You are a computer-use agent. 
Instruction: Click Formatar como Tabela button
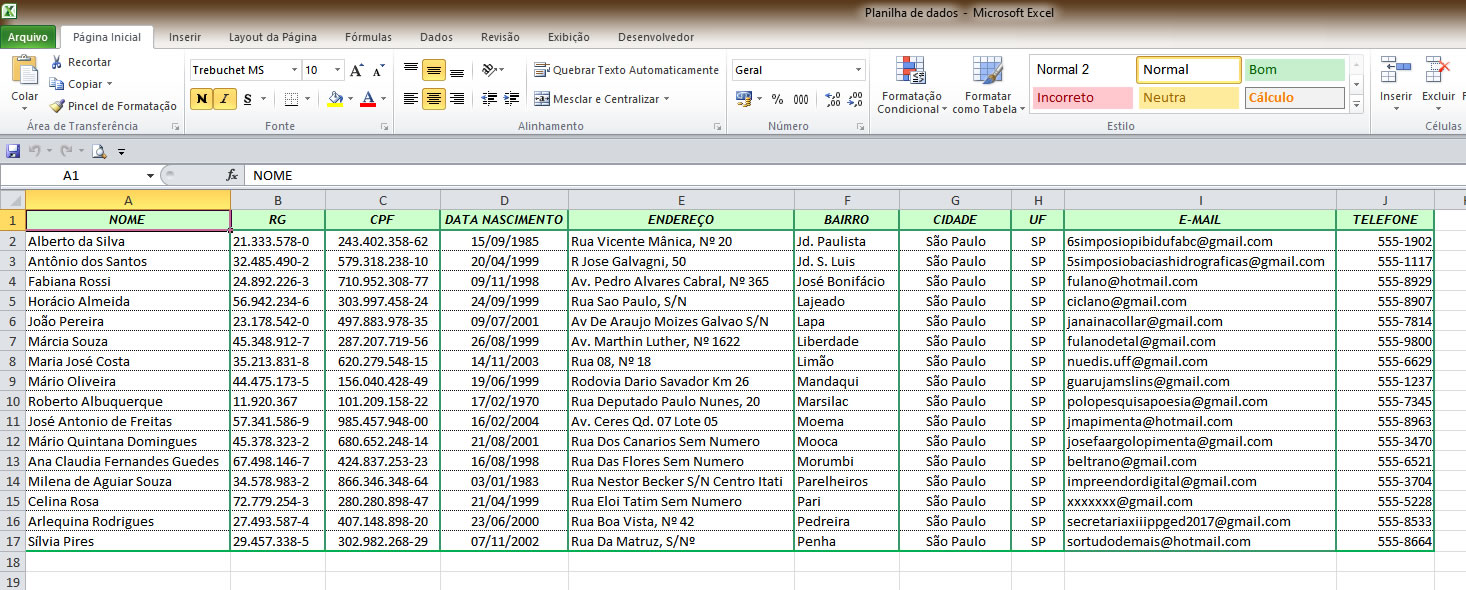(x=988, y=85)
